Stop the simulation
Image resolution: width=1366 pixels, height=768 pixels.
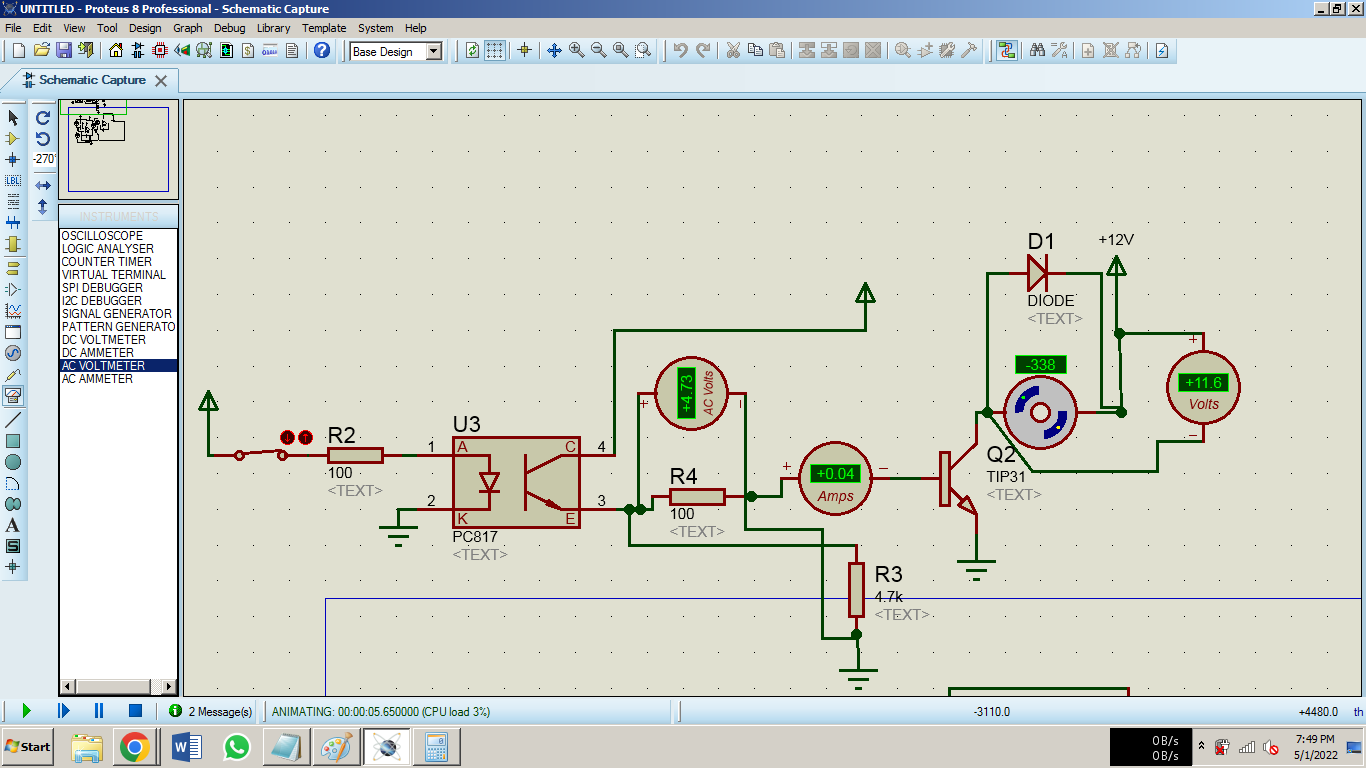135,711
